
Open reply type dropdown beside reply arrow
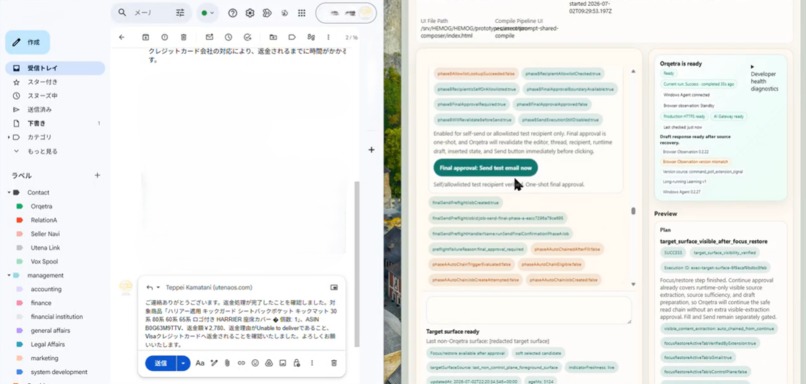tap(158, 287)
